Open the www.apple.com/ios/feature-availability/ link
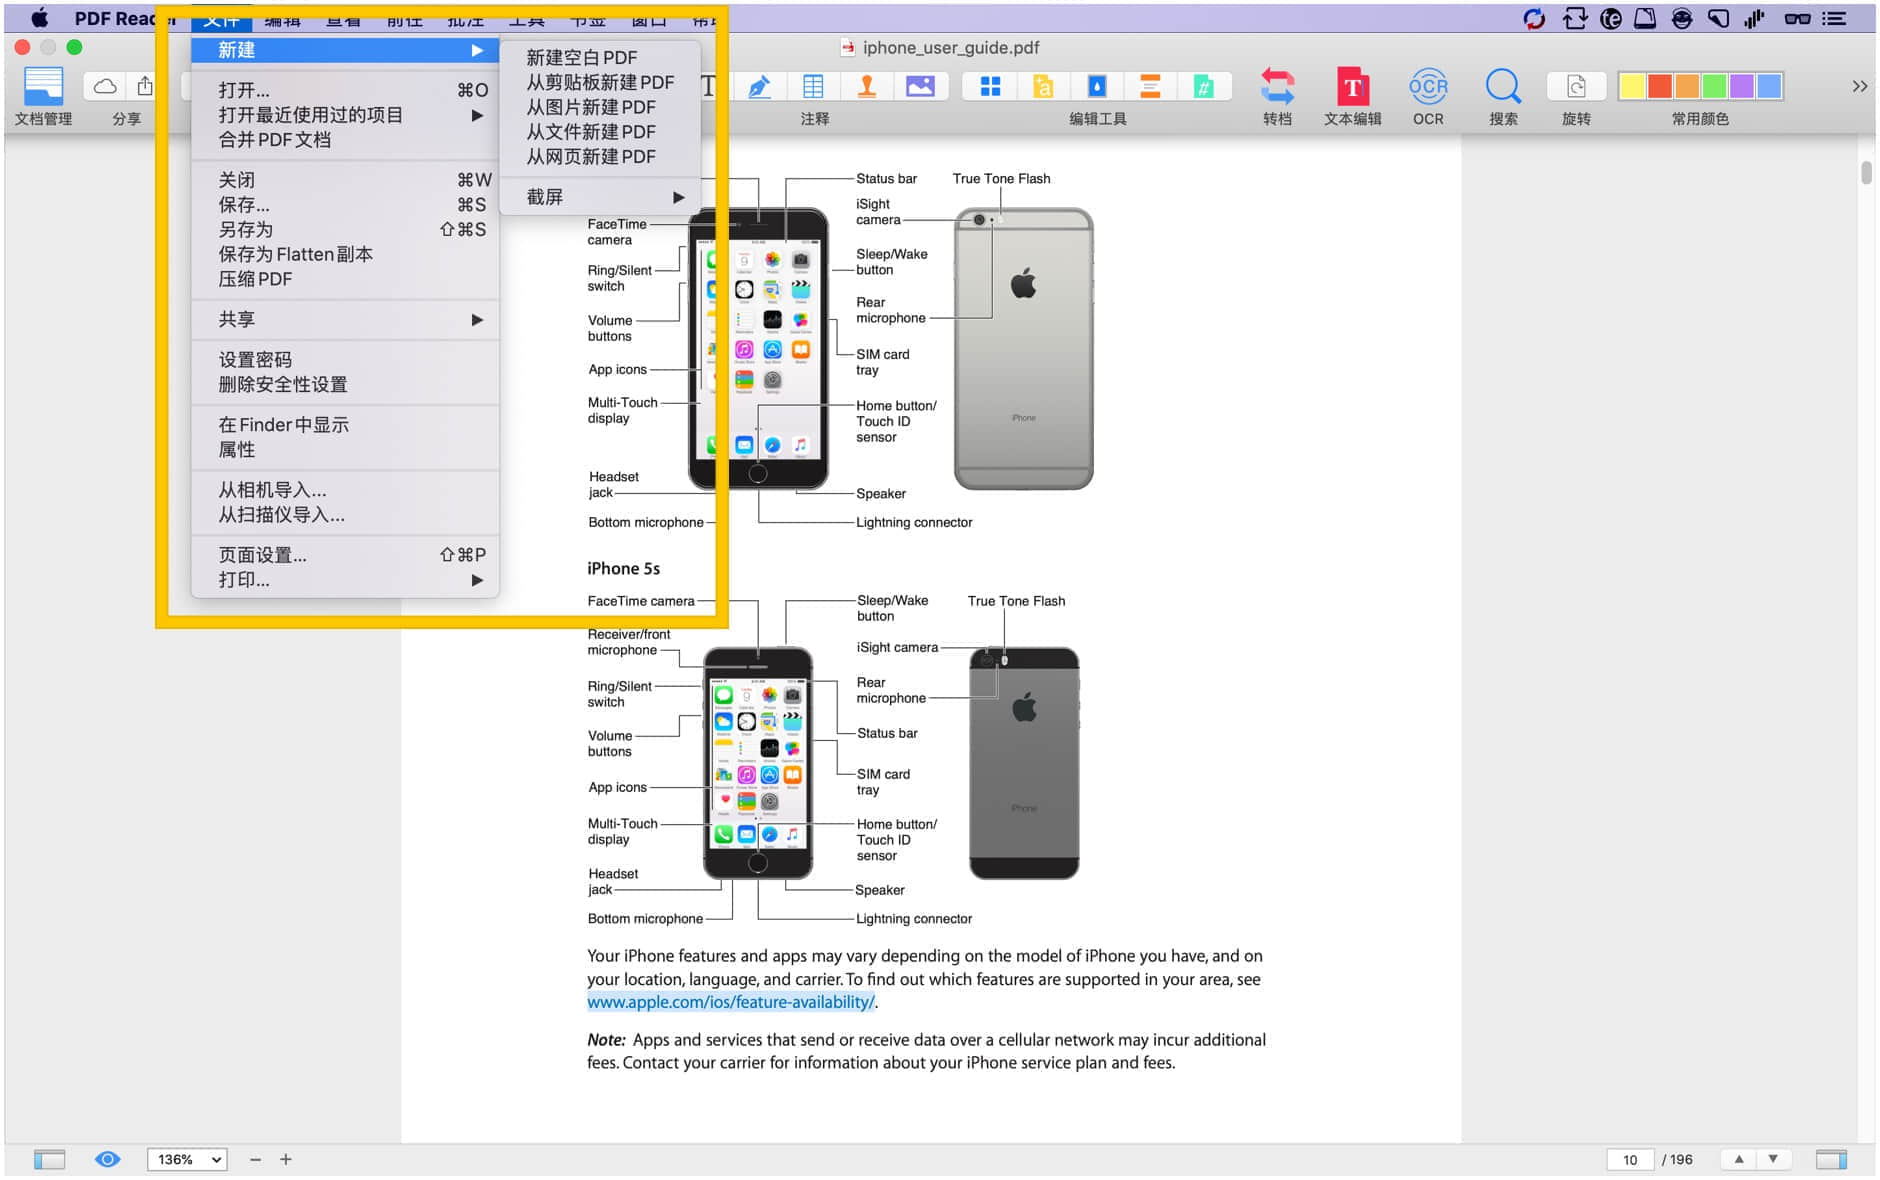Screen dimensions: 1880x1180 [x=731, y=1002]
